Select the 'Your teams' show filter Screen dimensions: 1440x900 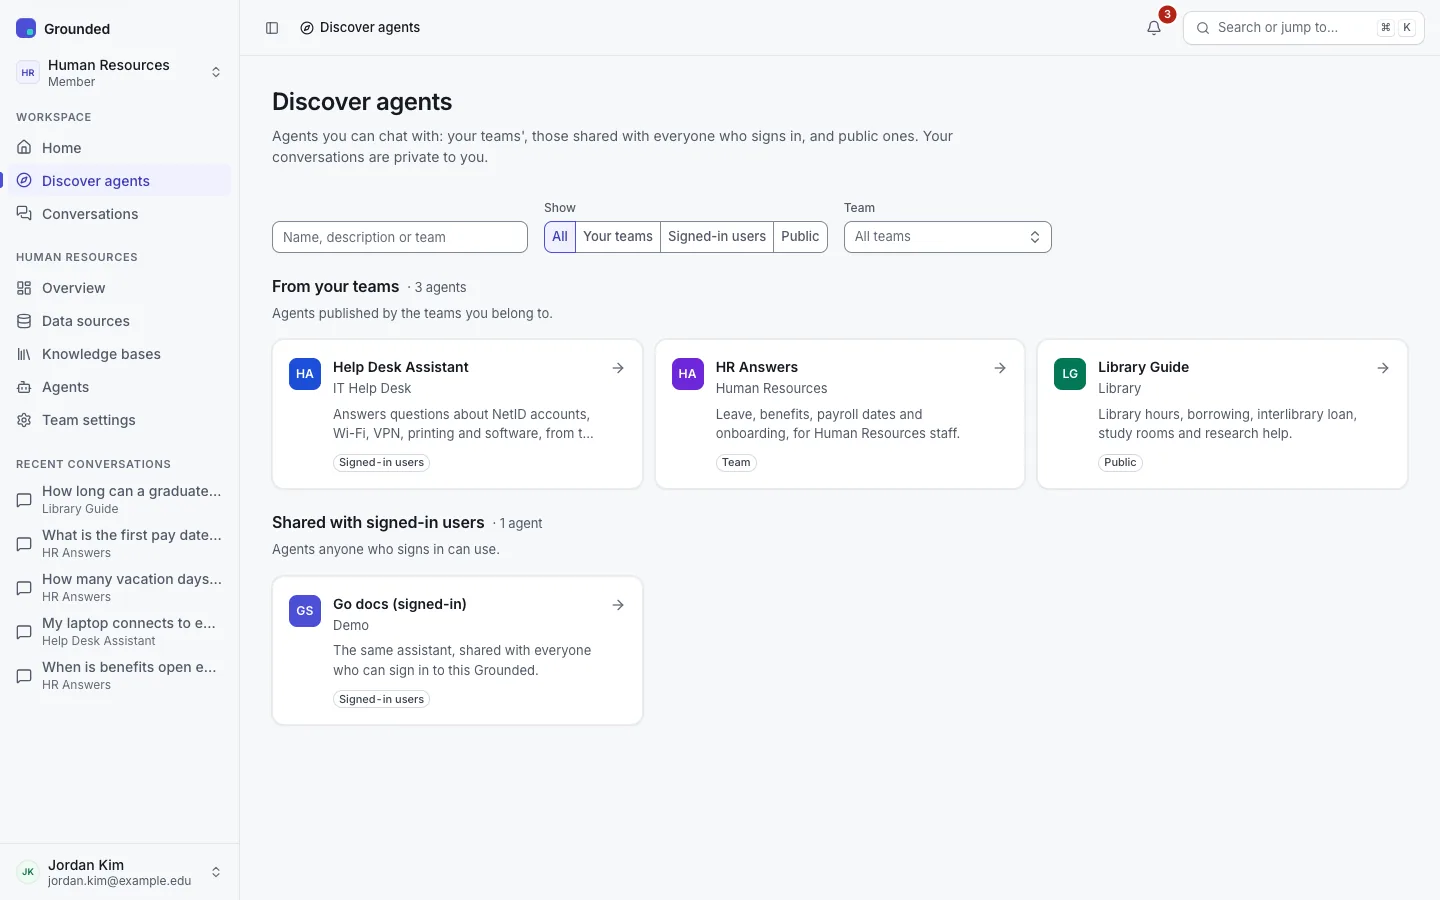pyautogui.click(x=618, y=237)
